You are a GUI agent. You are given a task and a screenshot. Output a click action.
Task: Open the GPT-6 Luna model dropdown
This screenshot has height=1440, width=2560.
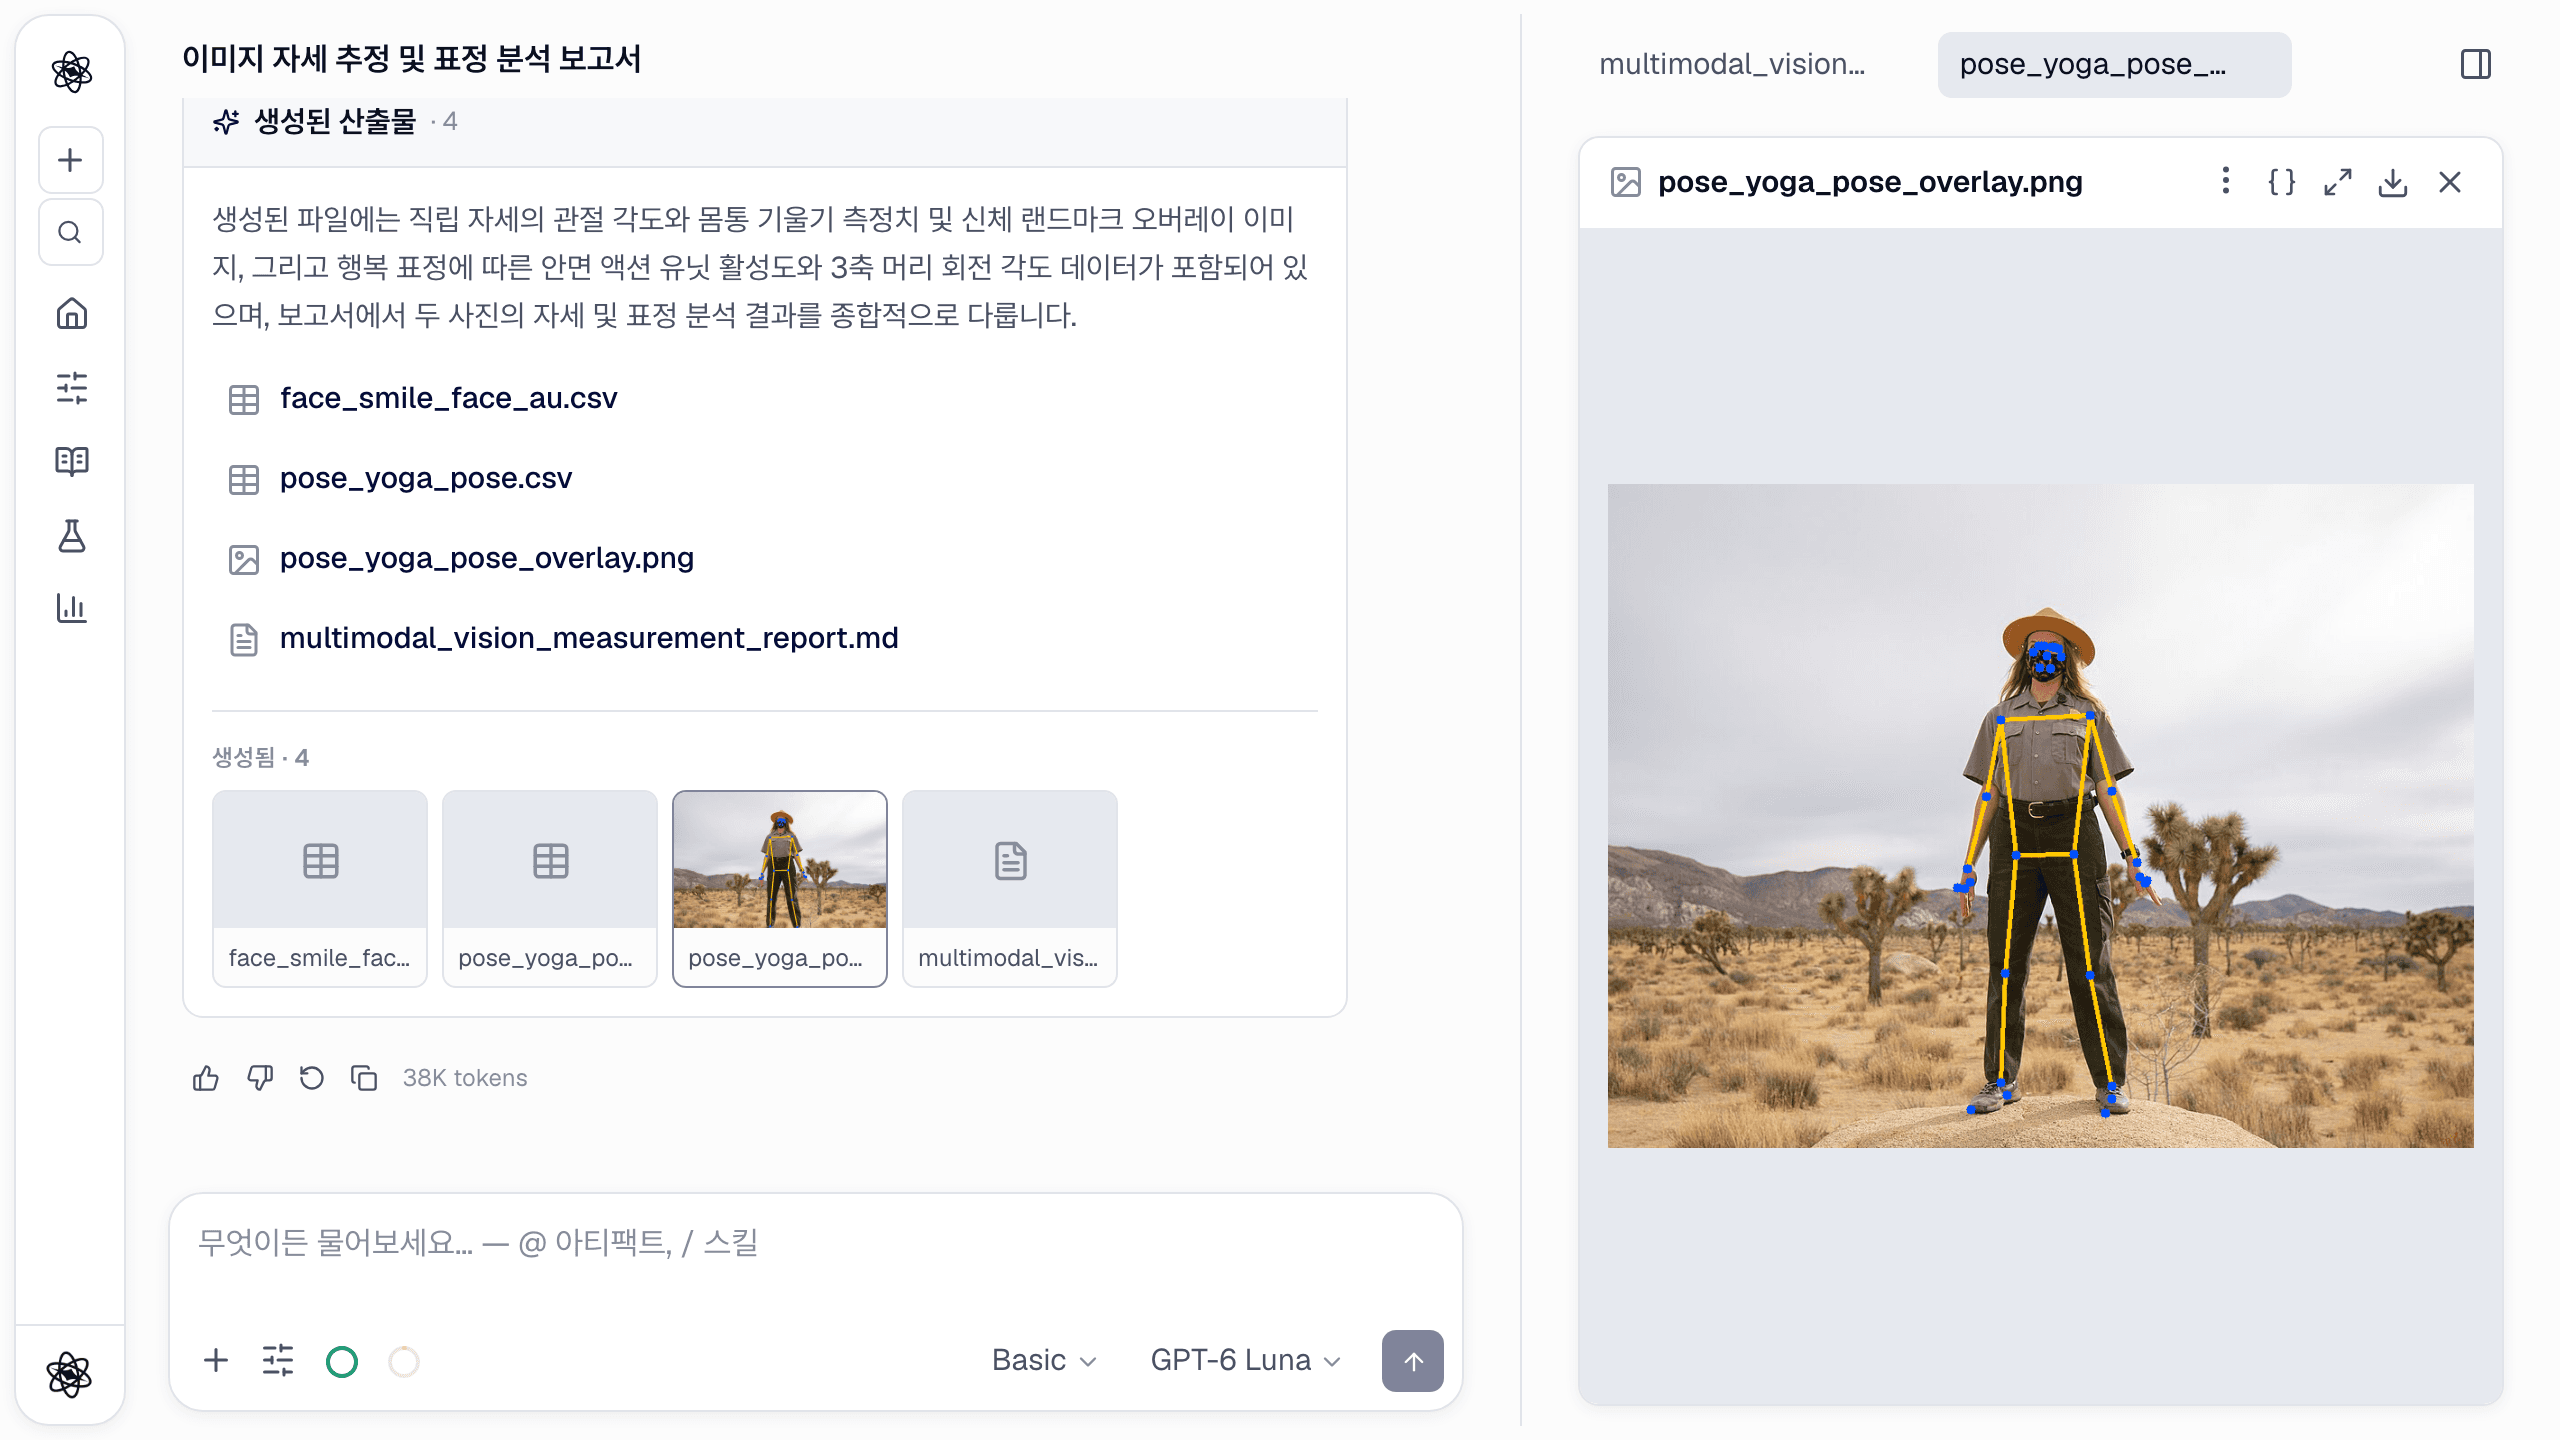pos(1245,1360)
